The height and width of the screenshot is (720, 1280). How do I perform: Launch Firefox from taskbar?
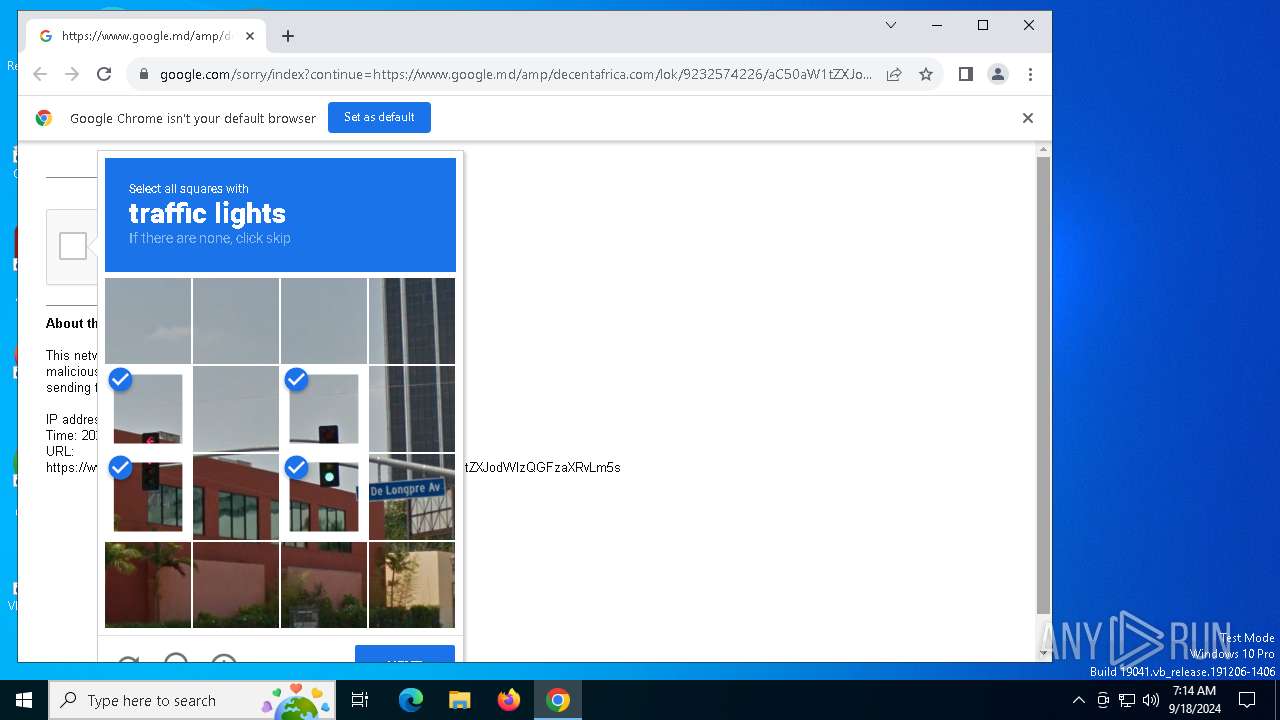click(x=509, y=700)
